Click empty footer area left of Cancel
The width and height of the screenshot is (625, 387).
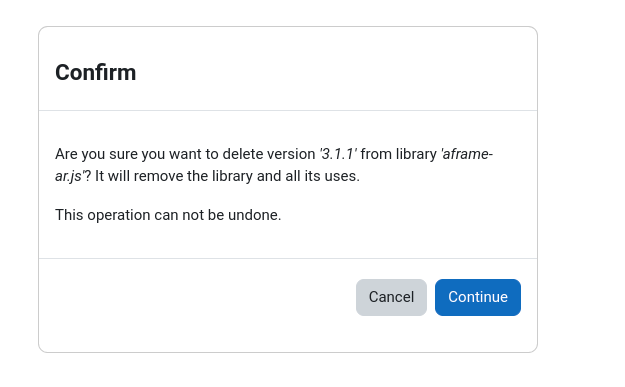[197, 297]
